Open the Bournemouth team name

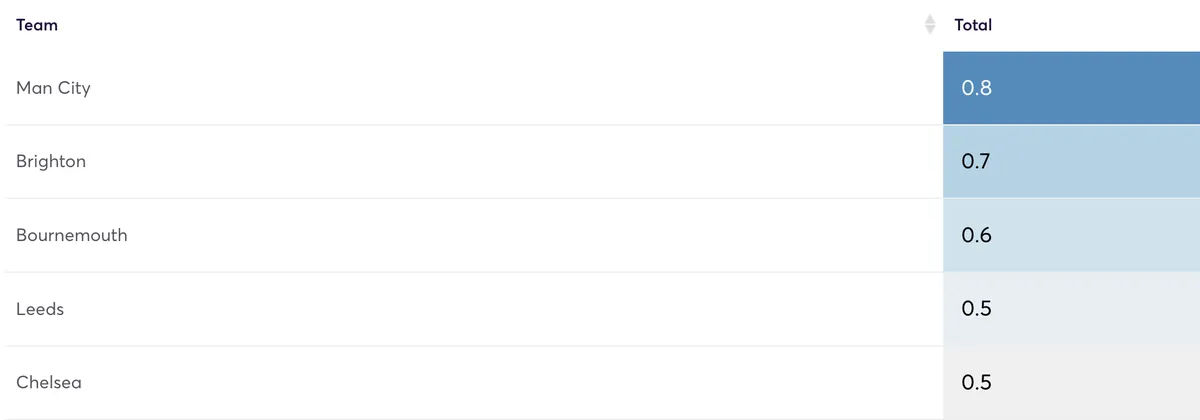[x=72, y=235]
